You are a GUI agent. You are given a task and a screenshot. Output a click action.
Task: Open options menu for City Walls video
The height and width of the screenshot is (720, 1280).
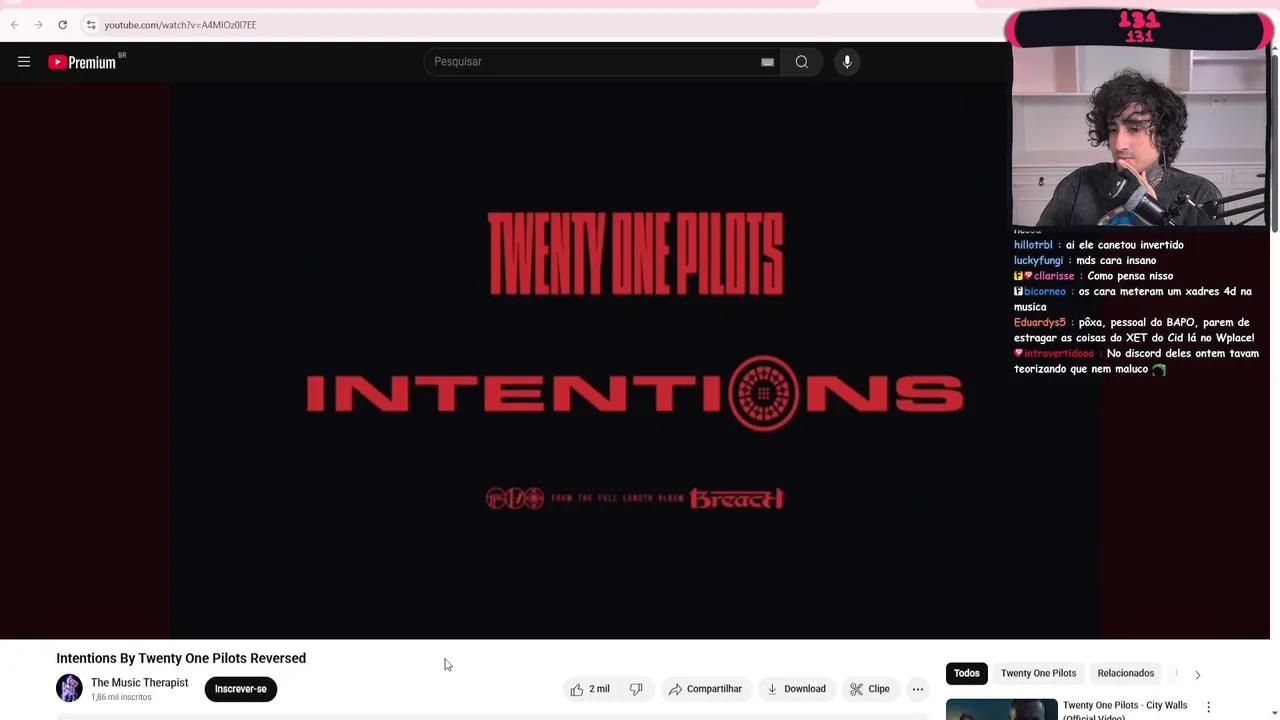point(1208,707)
